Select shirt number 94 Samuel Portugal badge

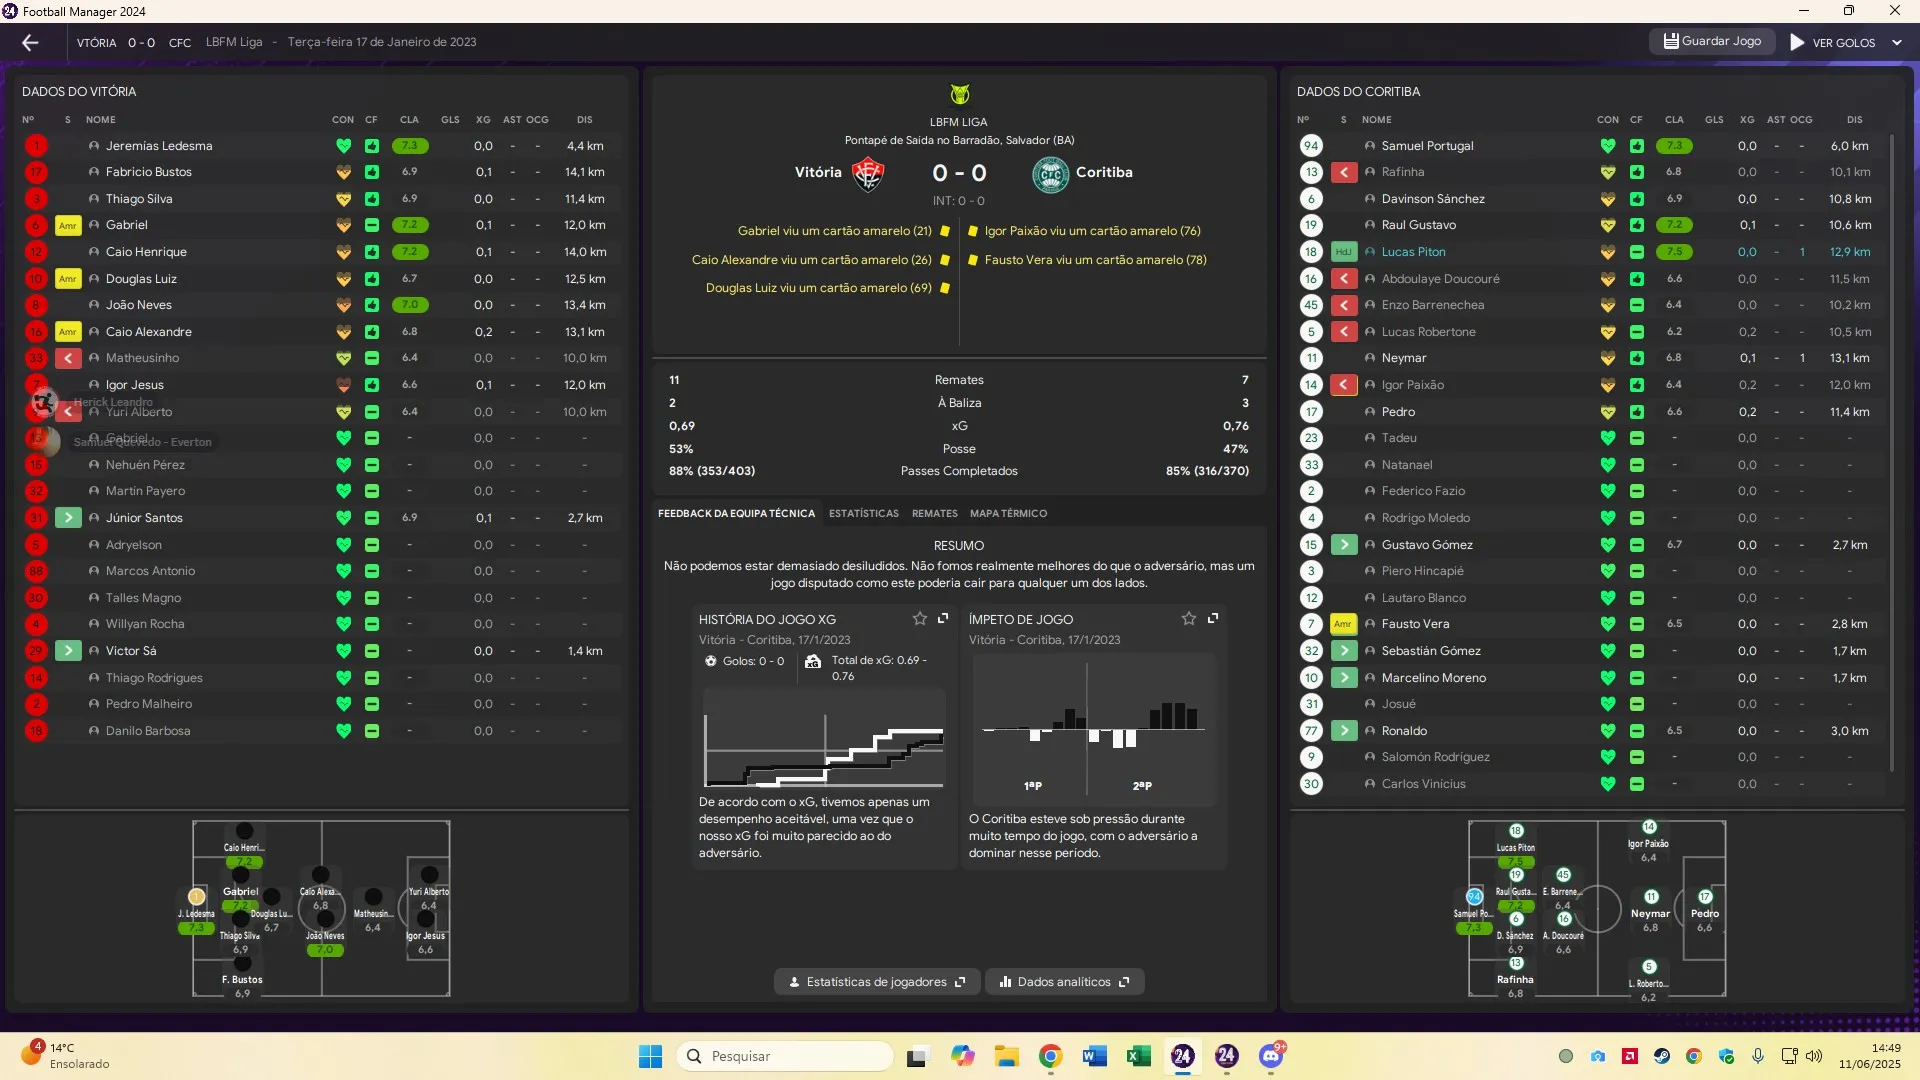(1311, 146)
